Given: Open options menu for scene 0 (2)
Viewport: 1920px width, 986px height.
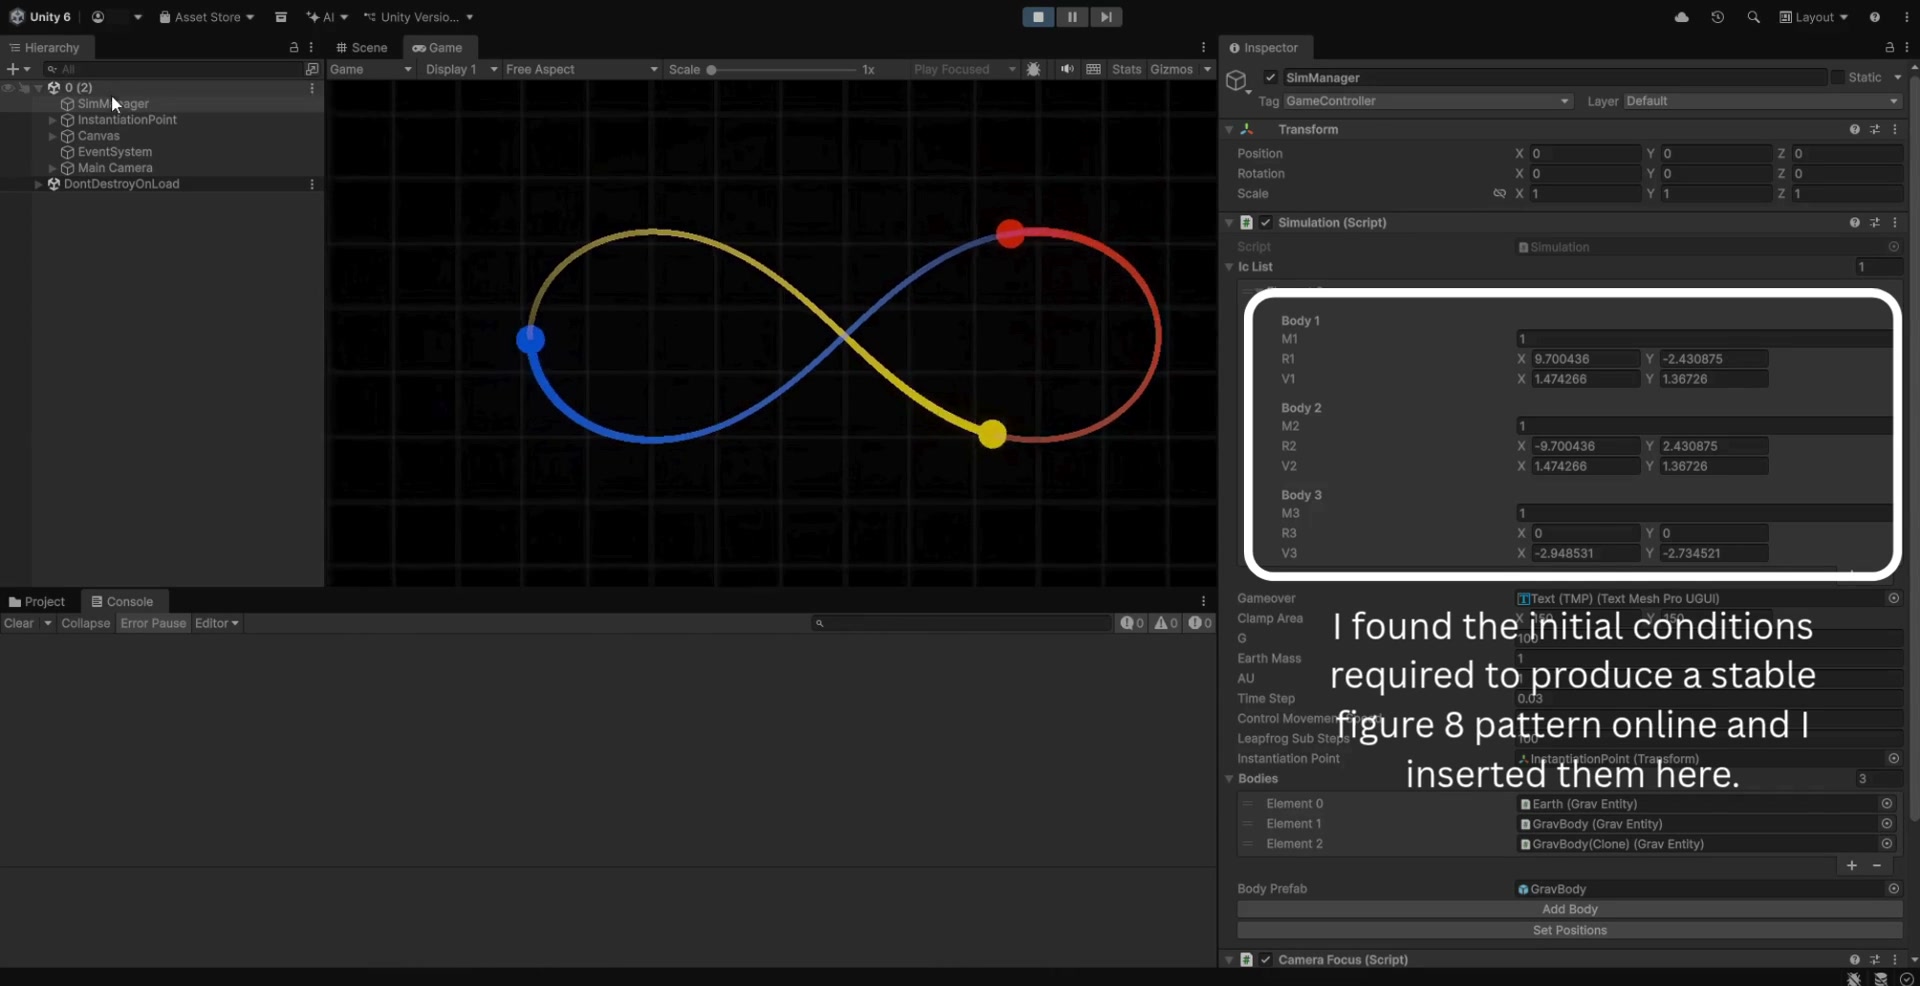Looking at the screenshot, I should (312, 88).
